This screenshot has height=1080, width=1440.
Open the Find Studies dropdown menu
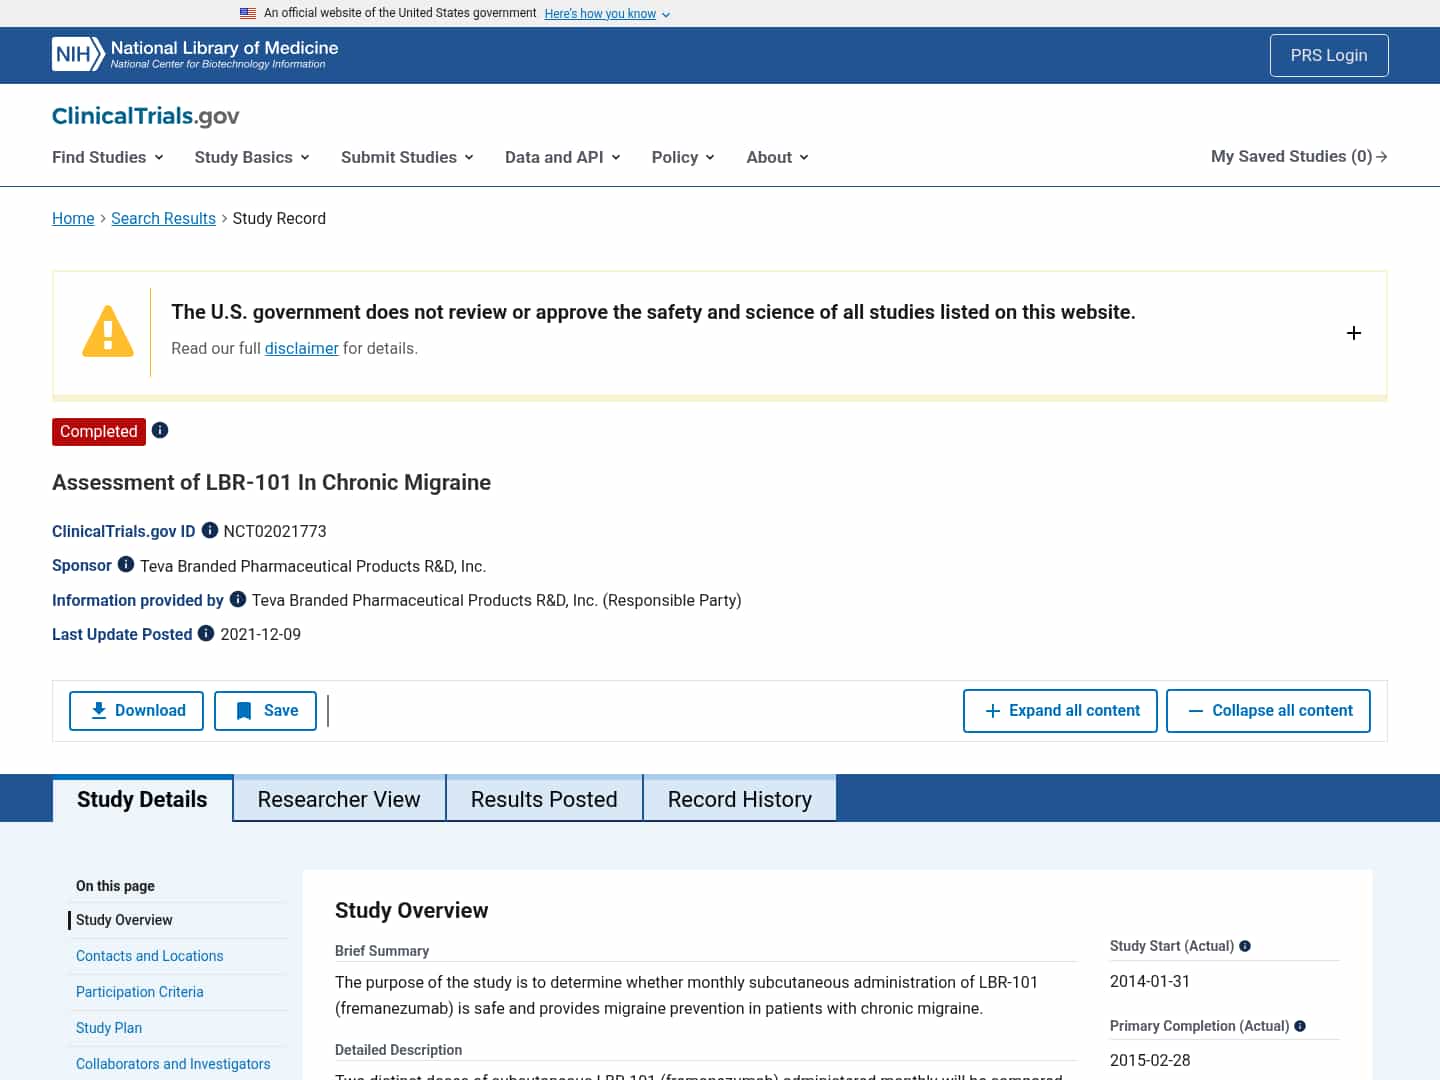[107, 157]
